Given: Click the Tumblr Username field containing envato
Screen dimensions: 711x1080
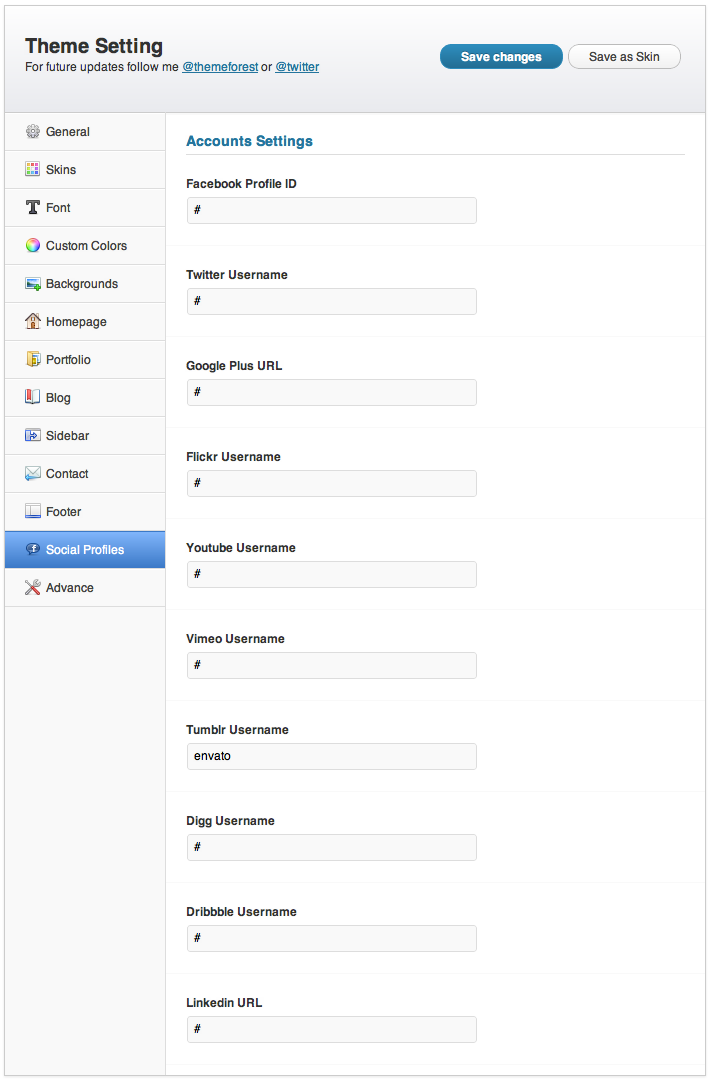Looking at the screenshot, I should coord(331,756).
